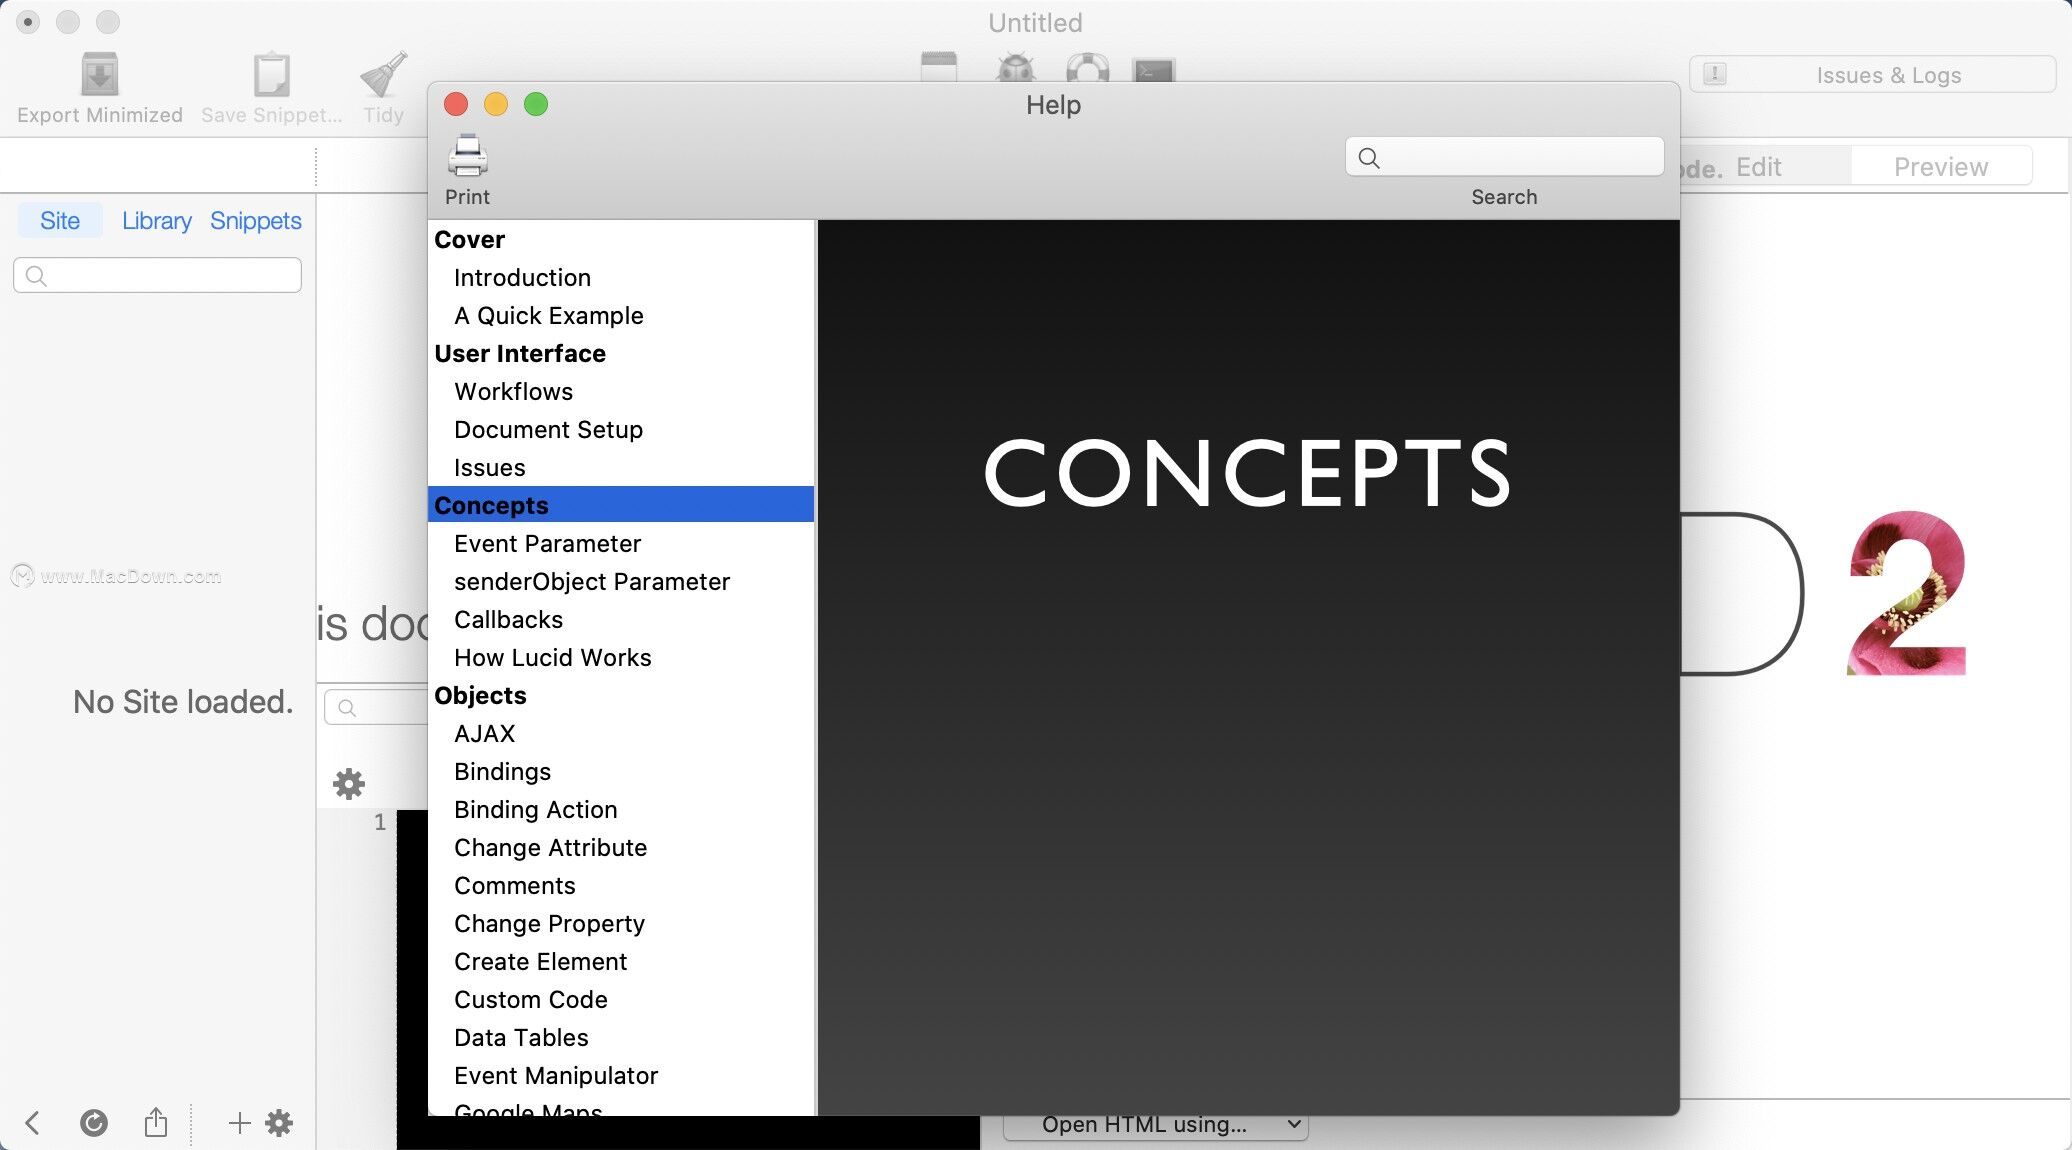
Task: Open How Lucid Works help topic
Action: (x=552, y=657)
